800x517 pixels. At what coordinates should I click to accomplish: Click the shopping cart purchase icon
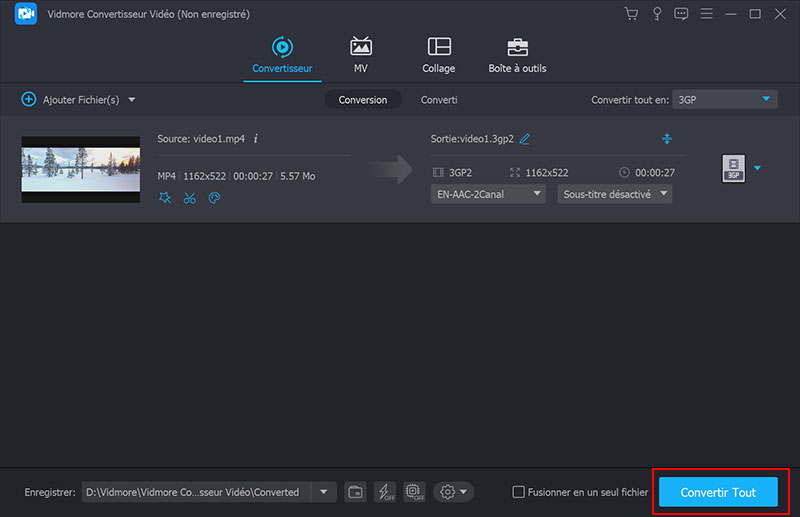tap(630, 14)
